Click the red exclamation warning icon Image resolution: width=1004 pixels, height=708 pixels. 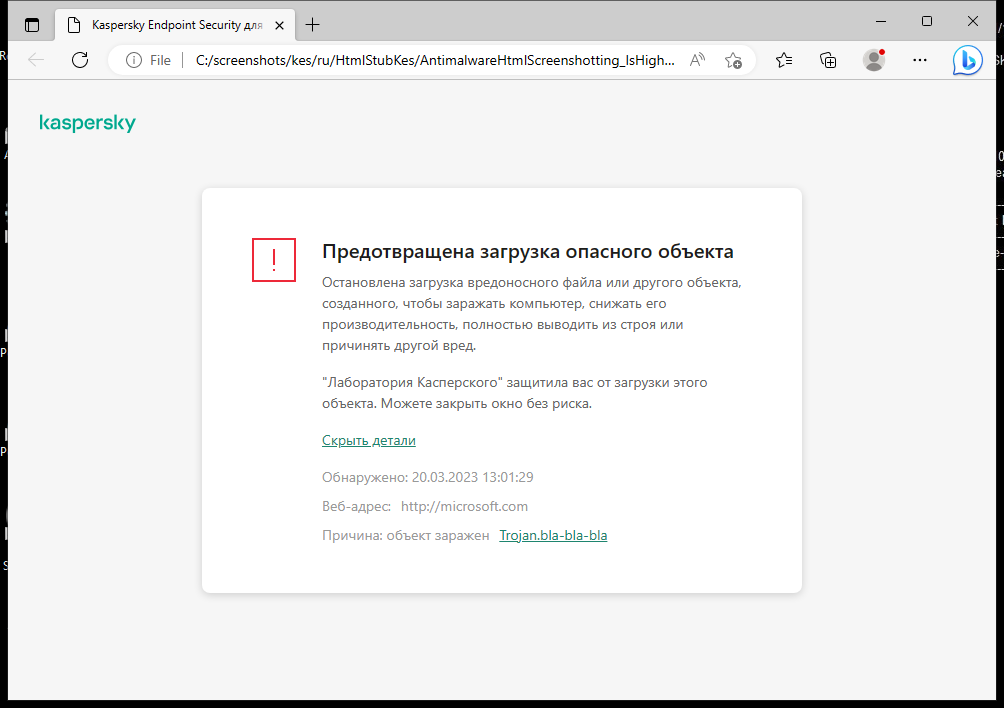(x=273, y=260)
